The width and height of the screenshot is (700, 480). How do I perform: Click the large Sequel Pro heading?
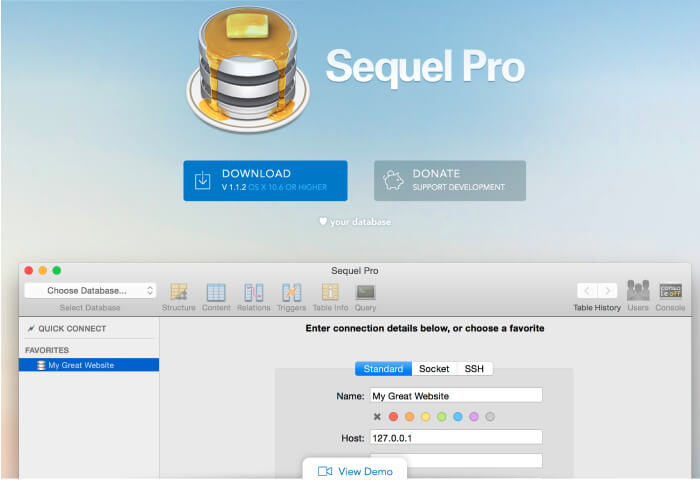[x=425, y=67]
